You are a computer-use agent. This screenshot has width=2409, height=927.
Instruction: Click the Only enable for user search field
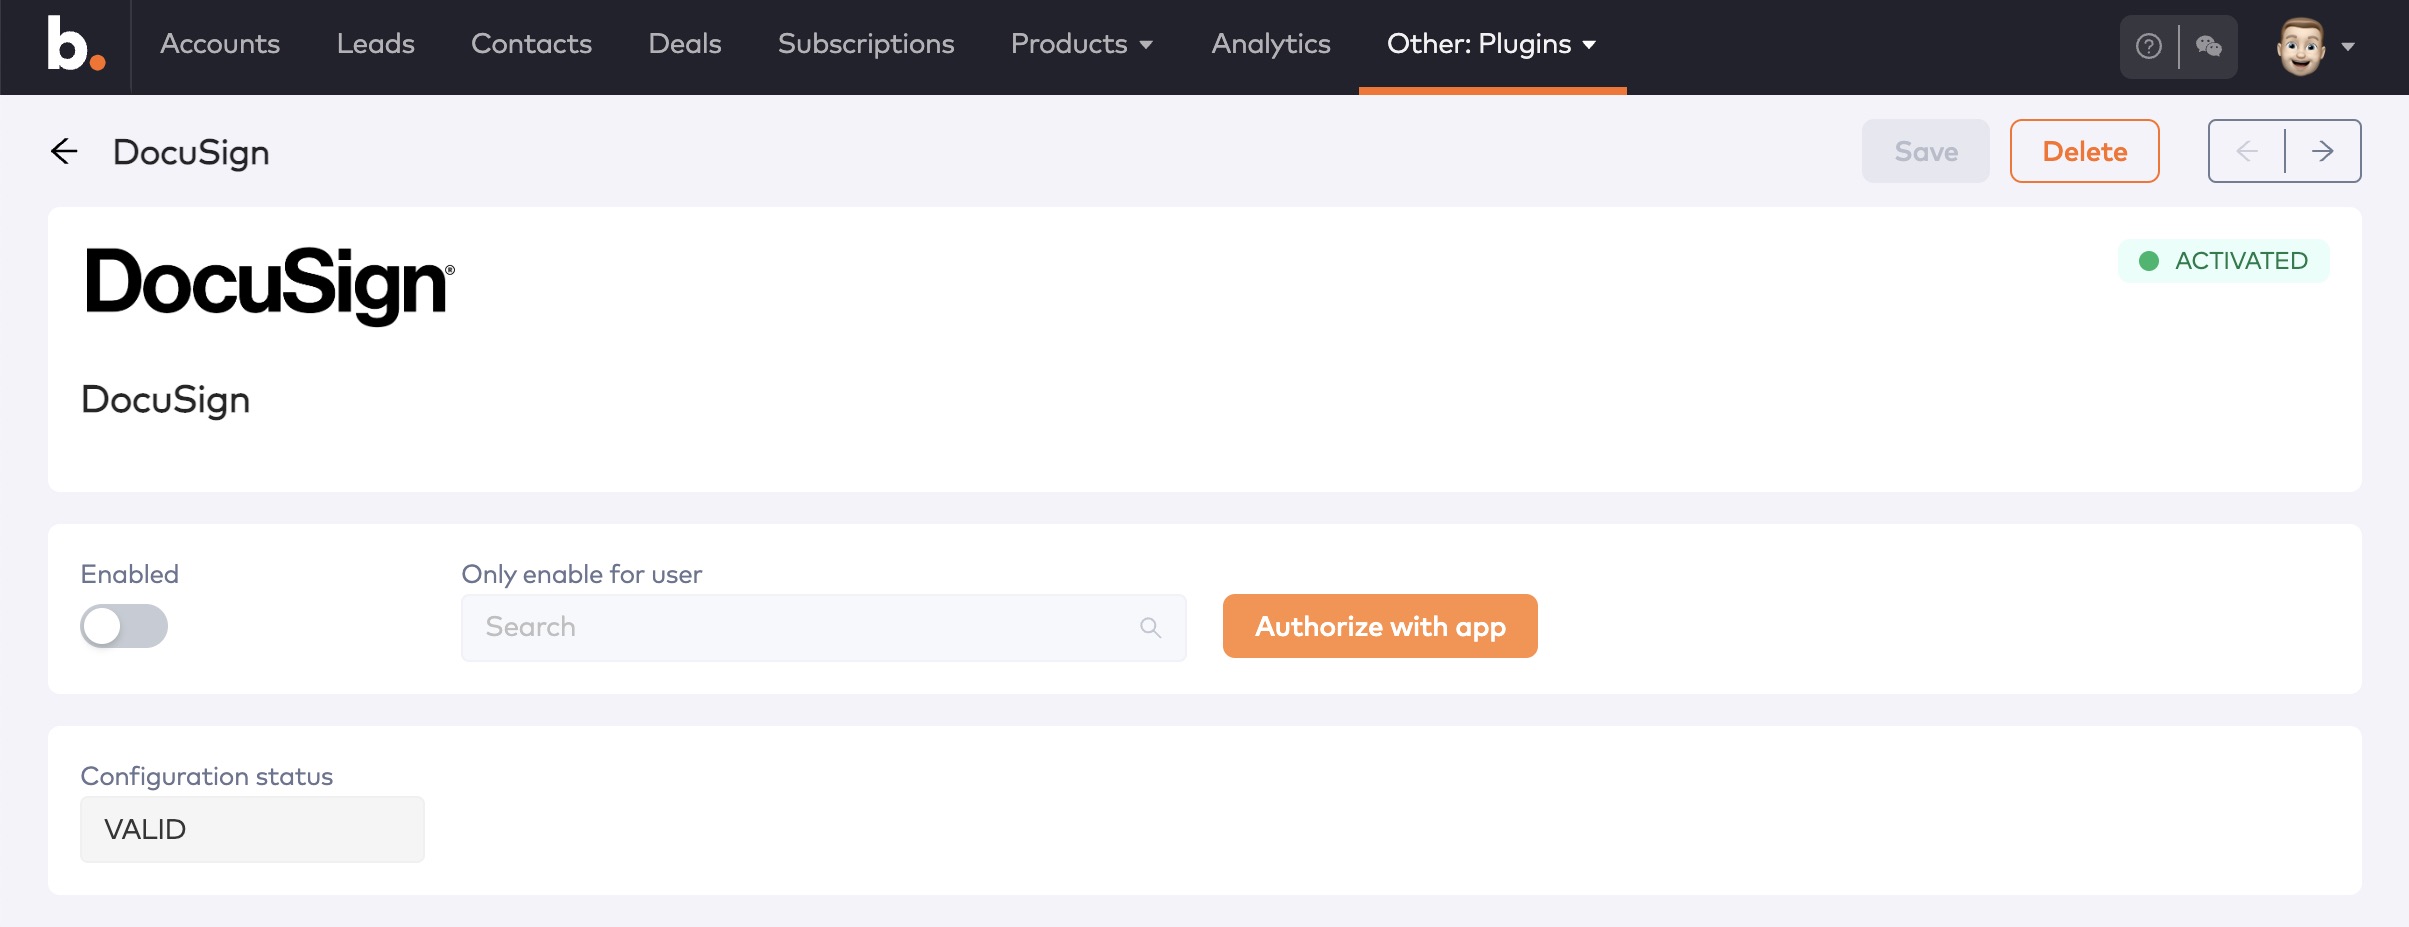(823, 627)
